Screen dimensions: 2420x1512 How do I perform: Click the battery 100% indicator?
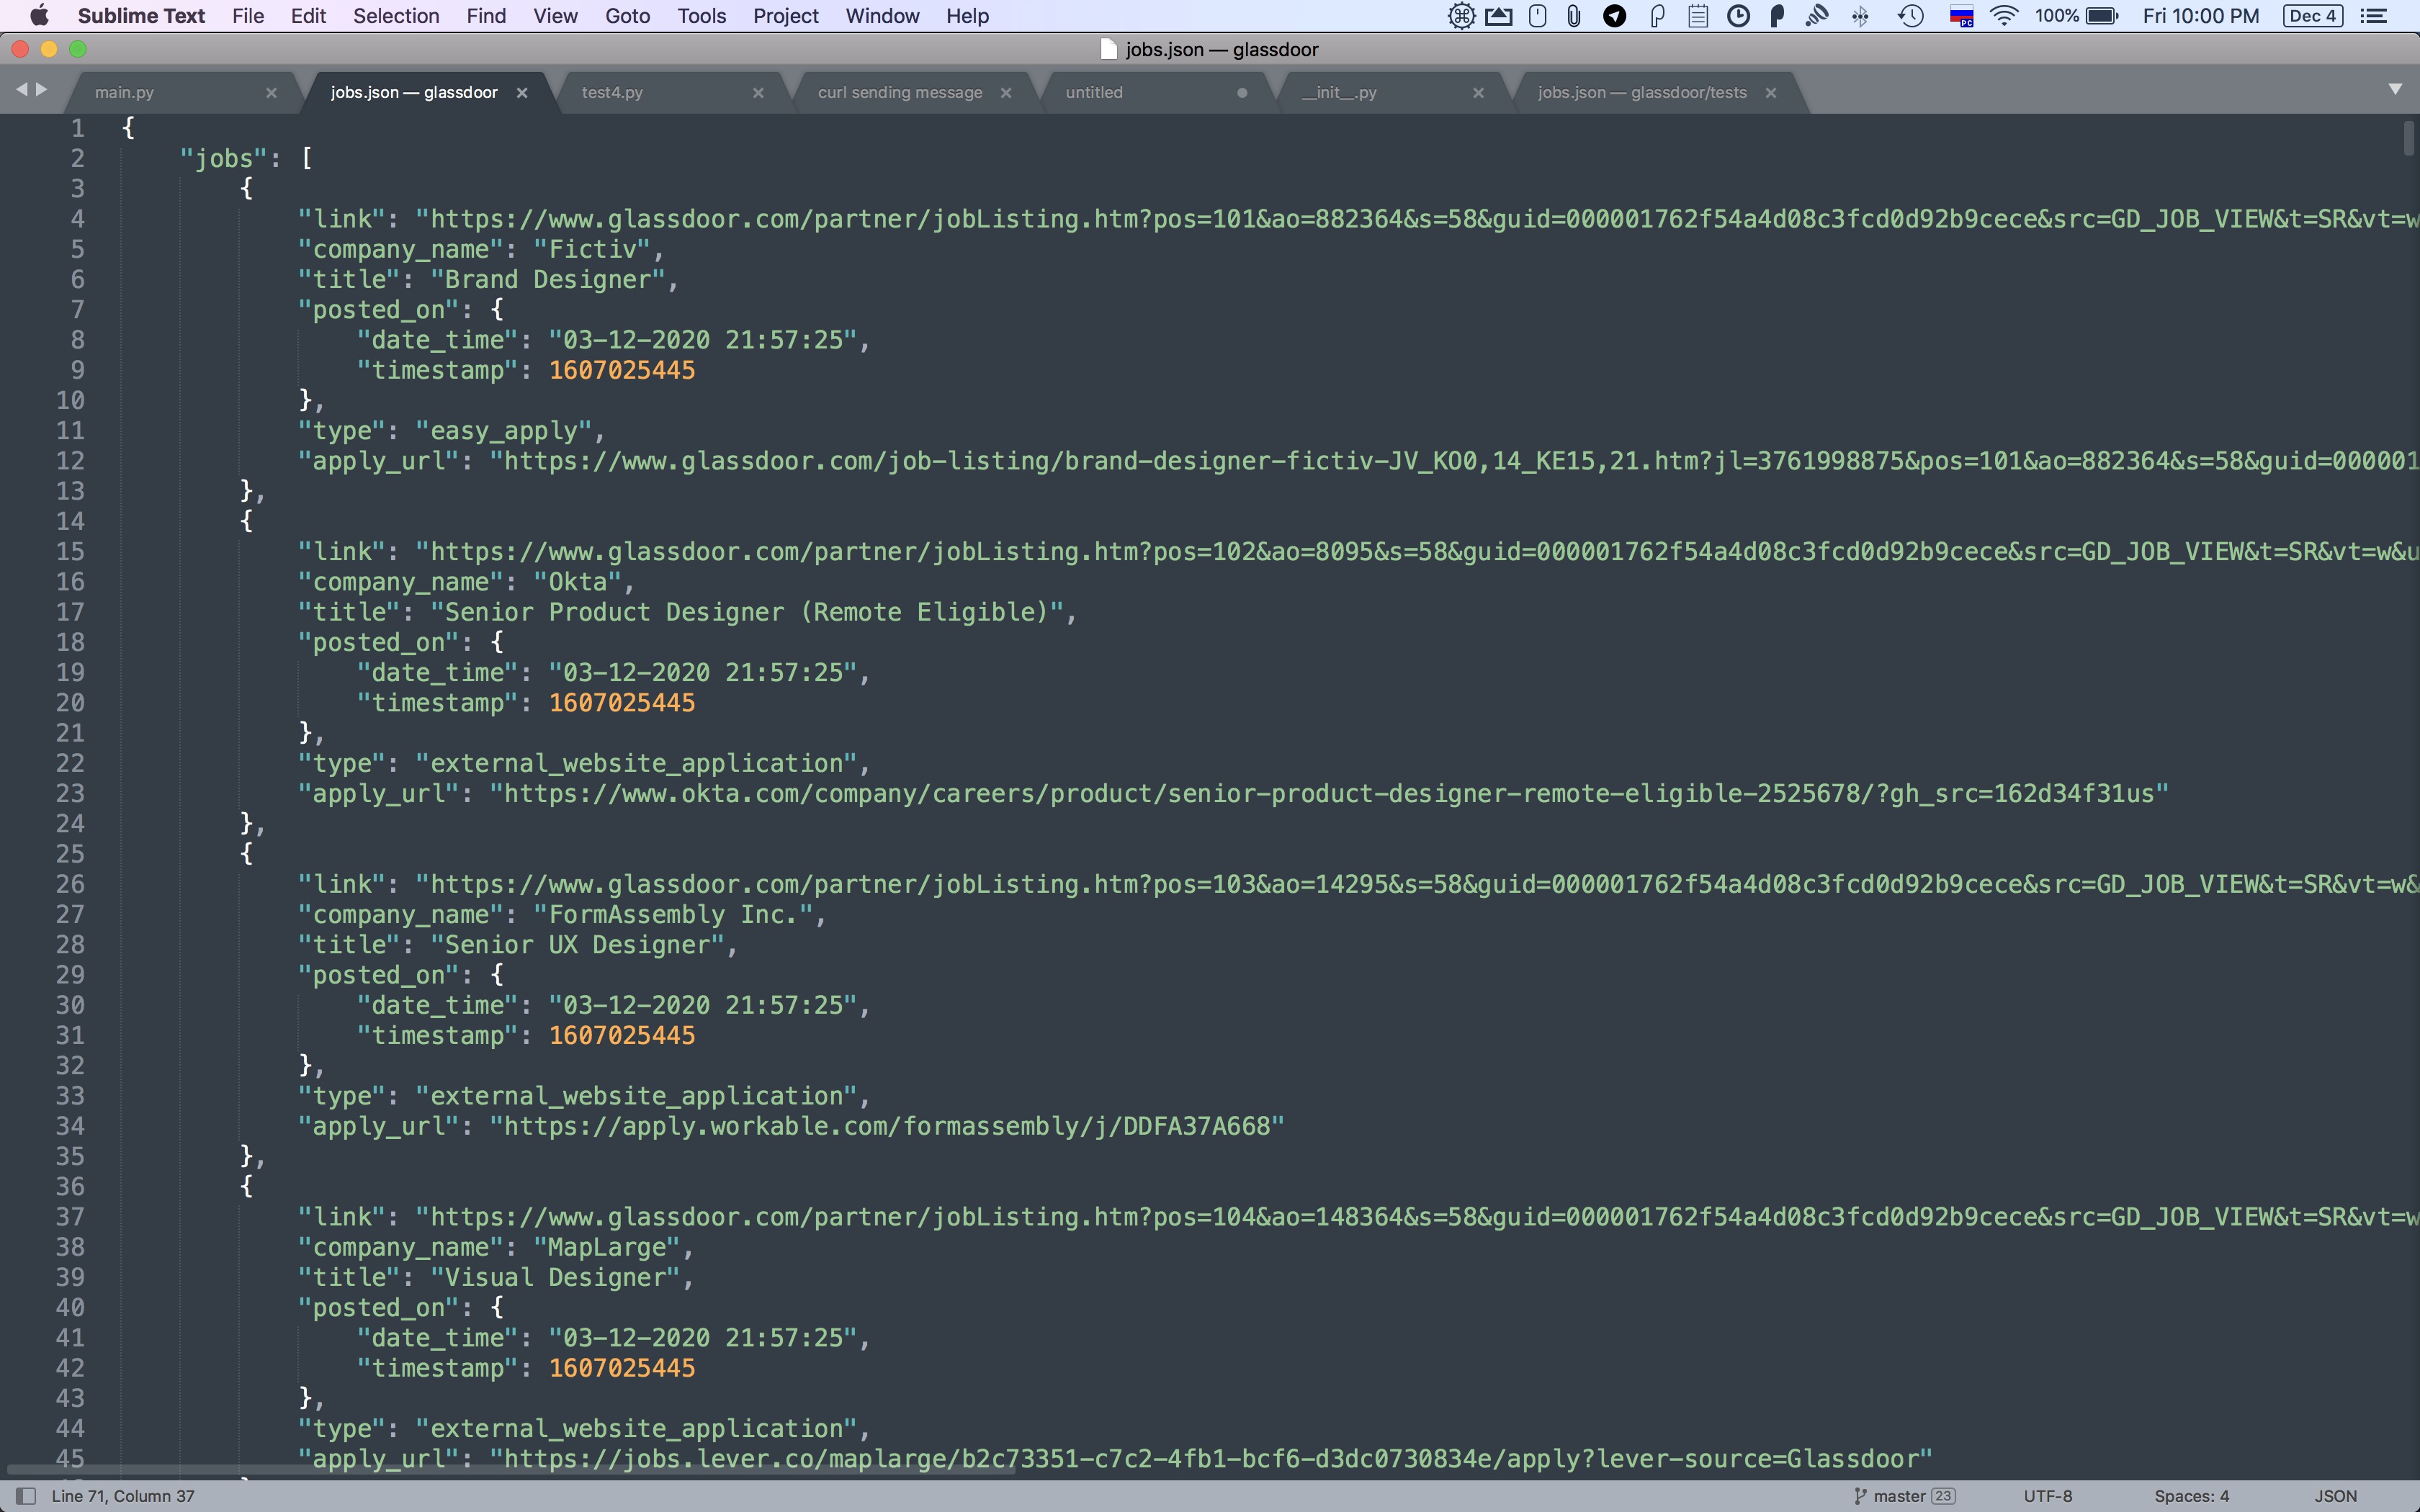(2077, 16)
